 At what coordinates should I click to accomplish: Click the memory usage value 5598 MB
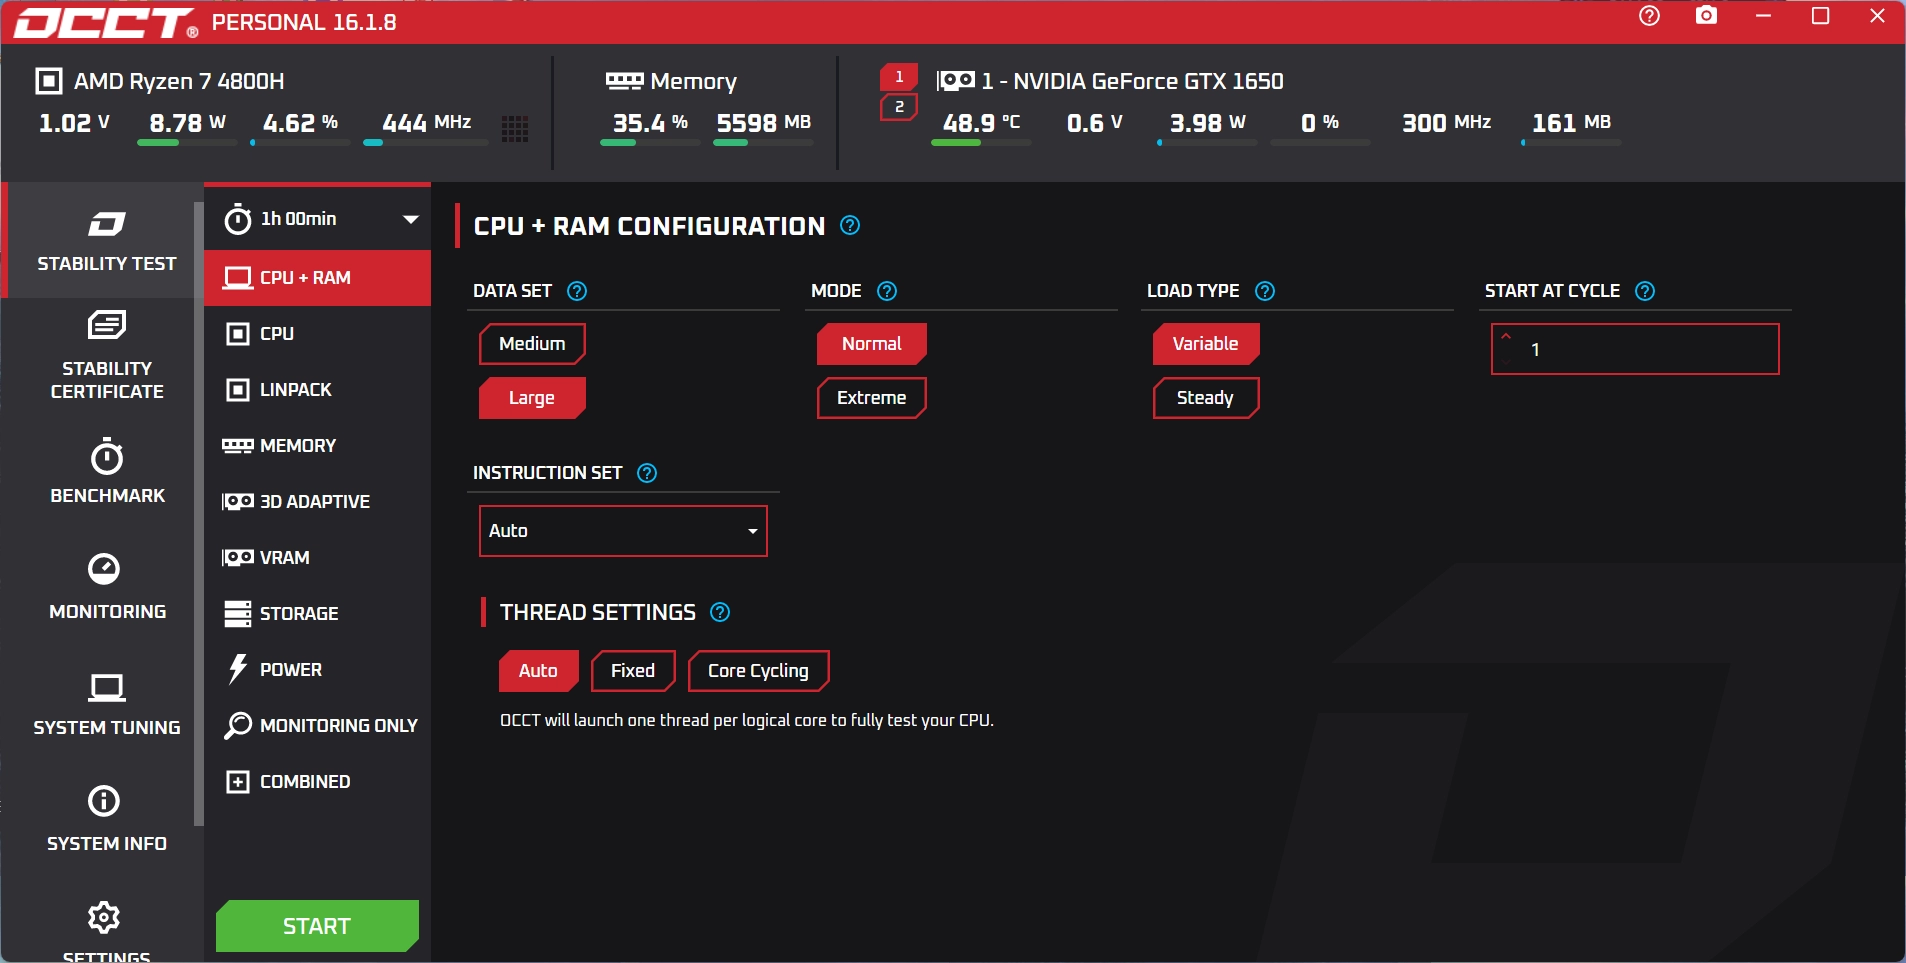click(764, 123)
